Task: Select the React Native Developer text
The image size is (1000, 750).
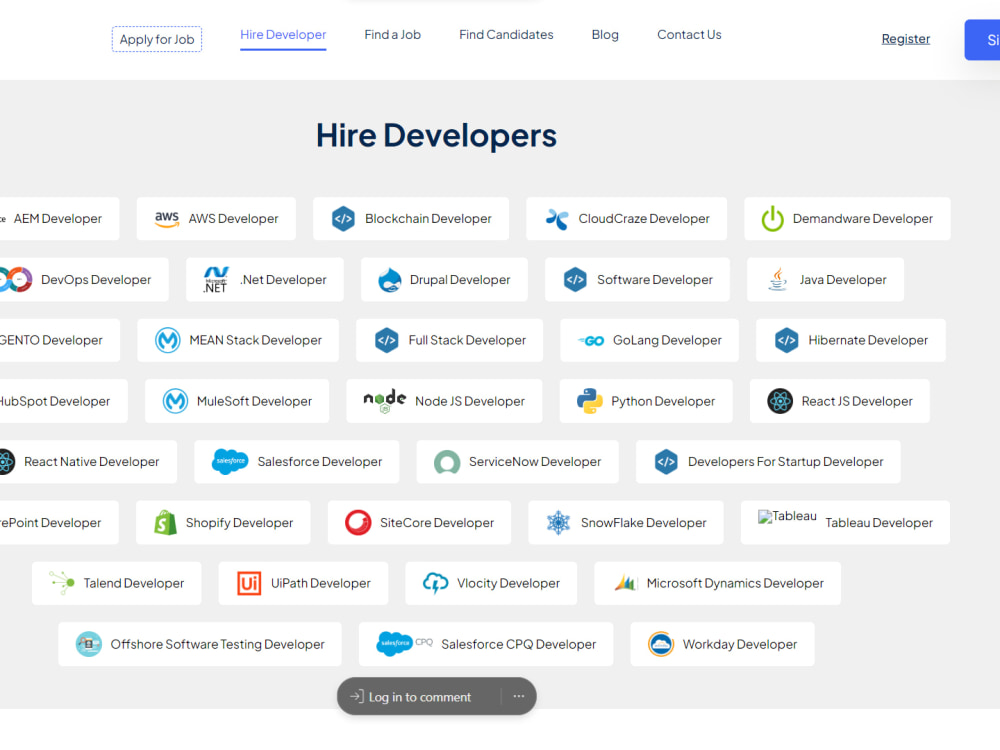Action: coord(92,462)
